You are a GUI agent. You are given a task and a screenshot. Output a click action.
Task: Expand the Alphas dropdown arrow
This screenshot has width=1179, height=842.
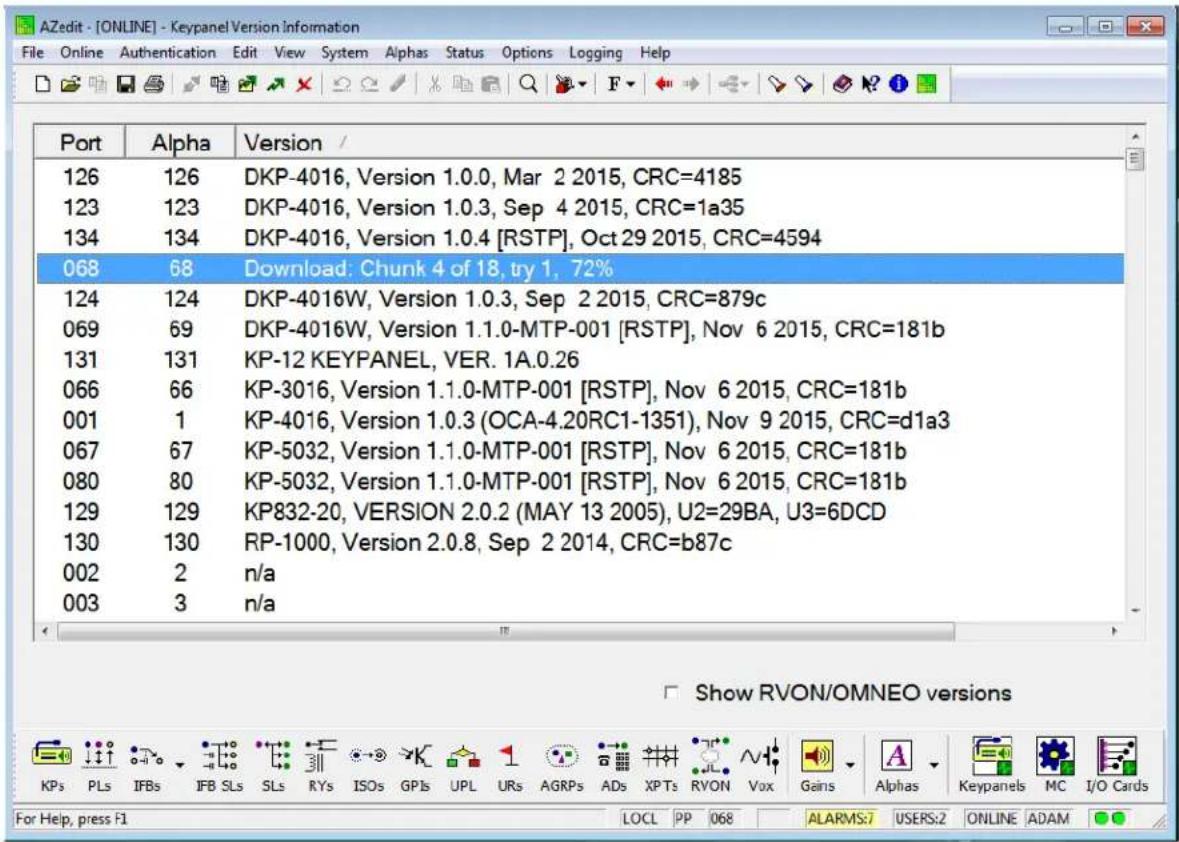934,765
